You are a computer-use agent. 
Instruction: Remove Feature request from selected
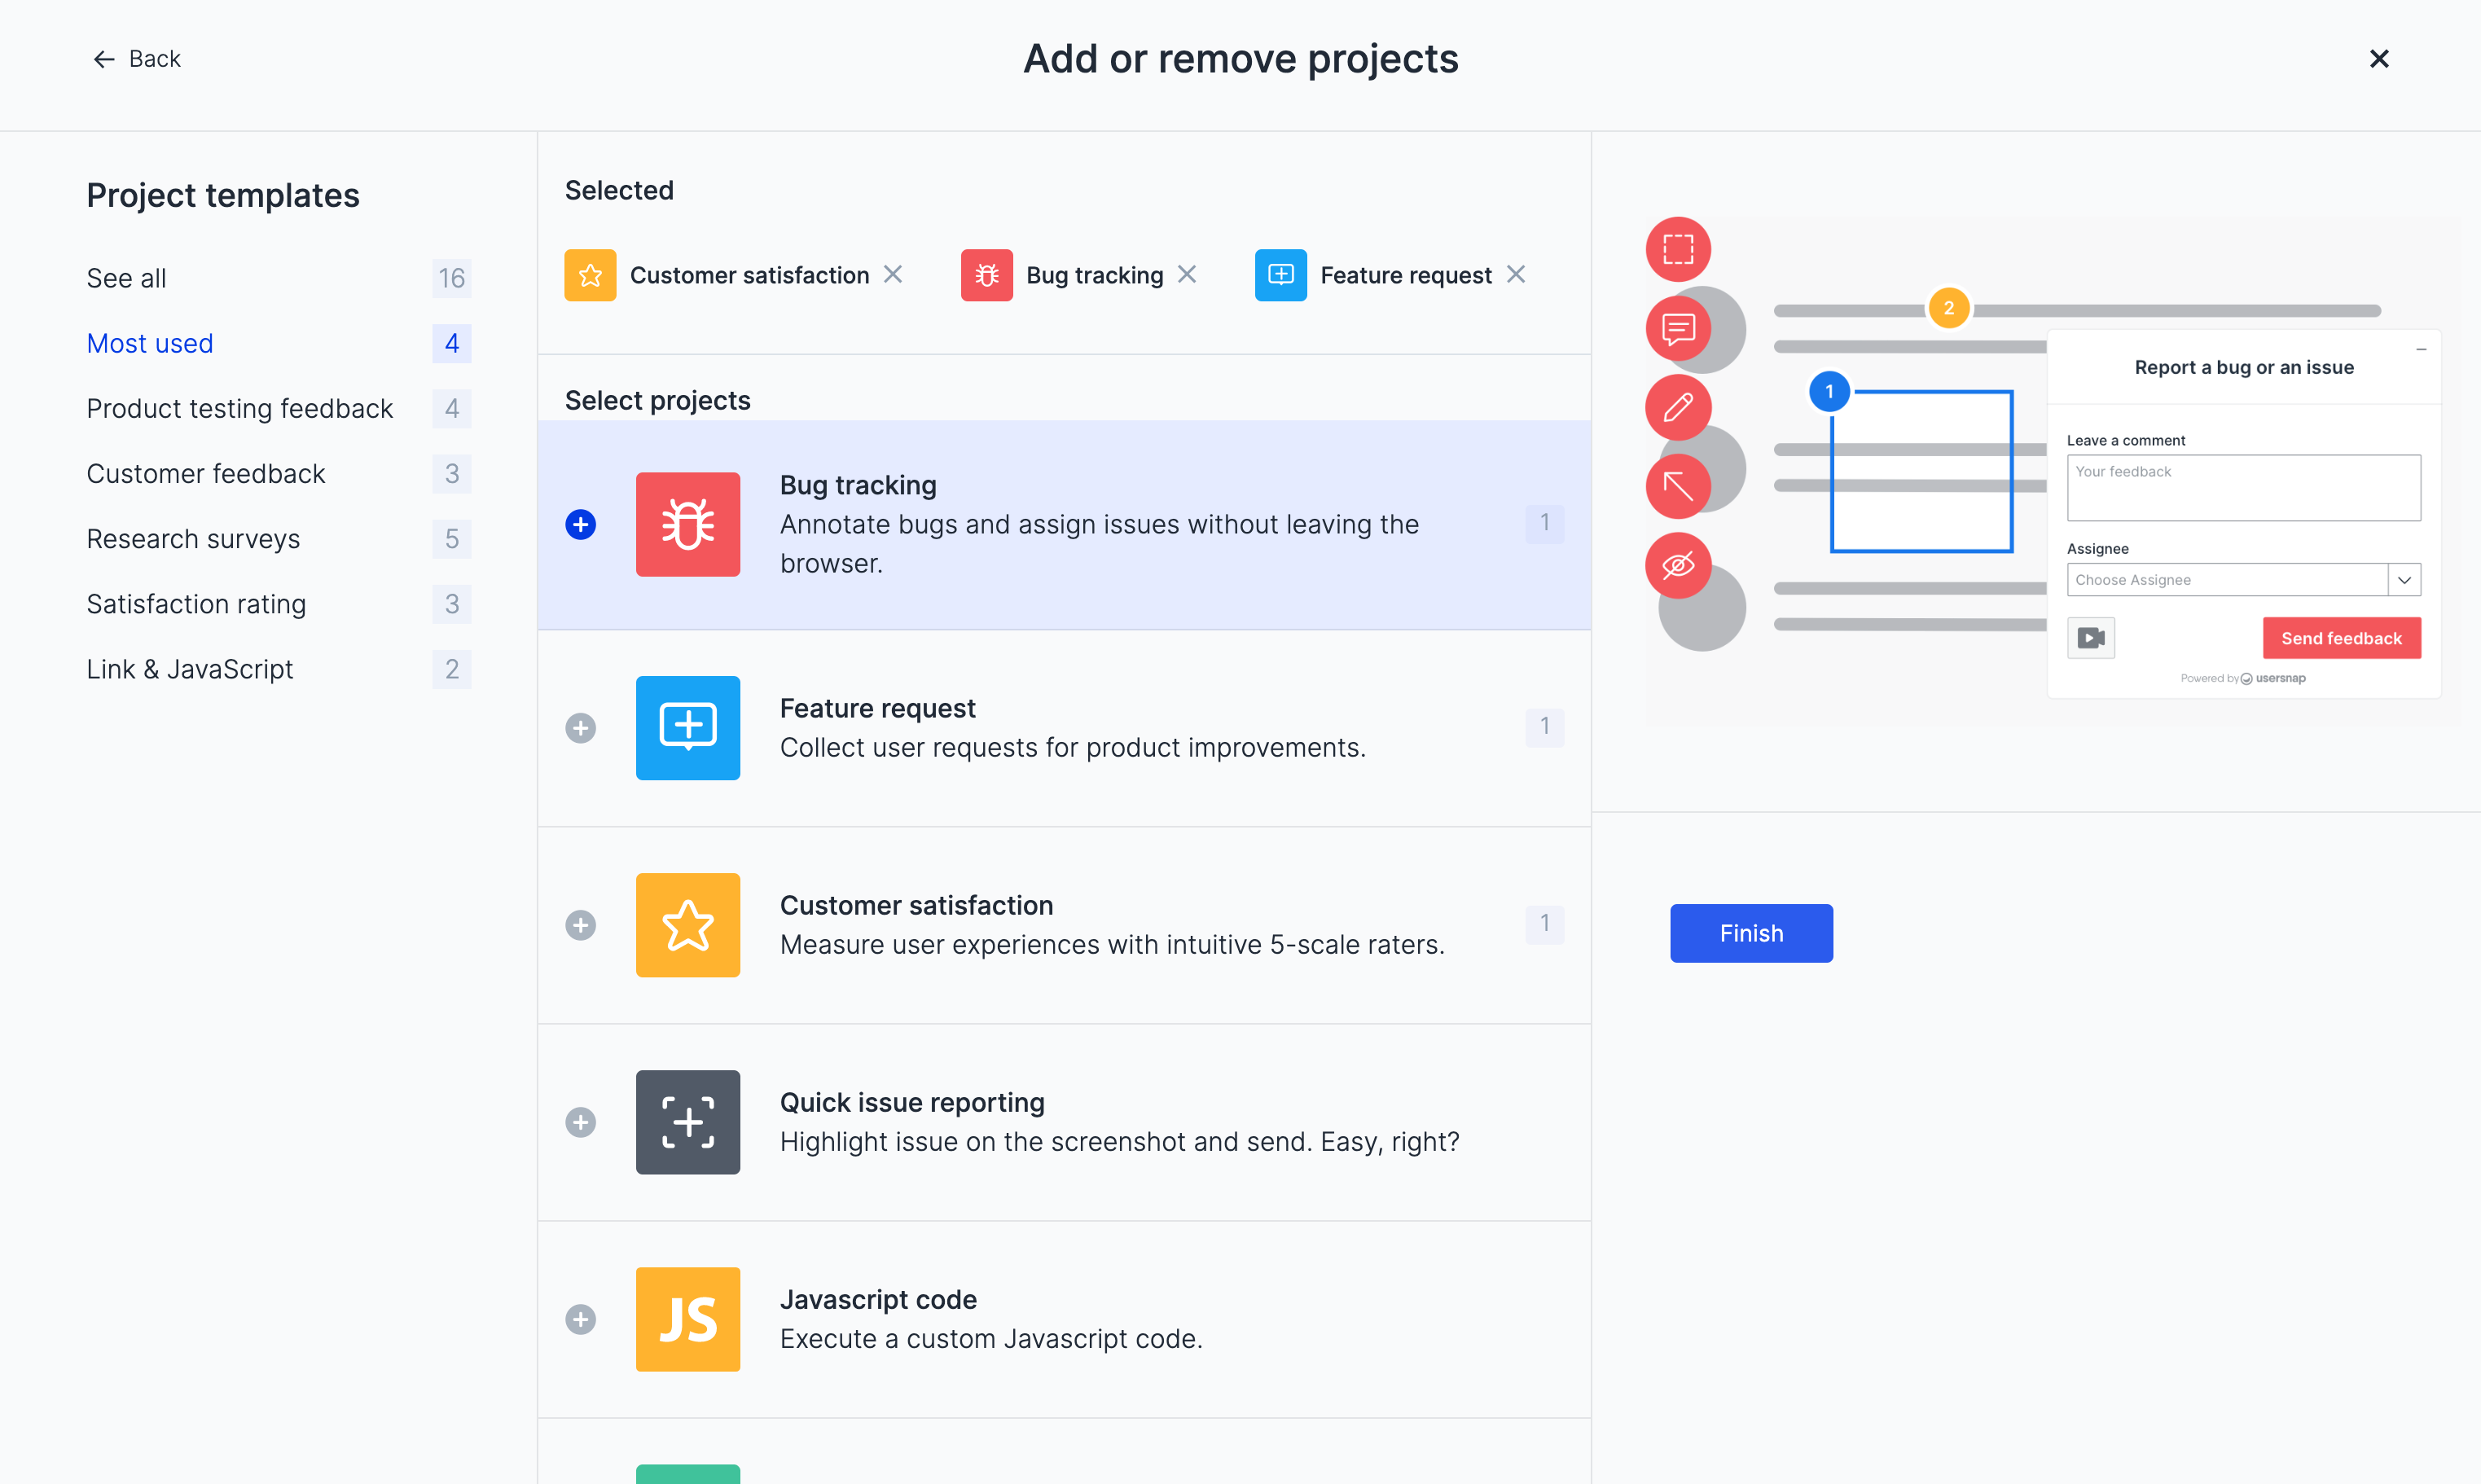pyautogui.click(x=1516, y=274)
